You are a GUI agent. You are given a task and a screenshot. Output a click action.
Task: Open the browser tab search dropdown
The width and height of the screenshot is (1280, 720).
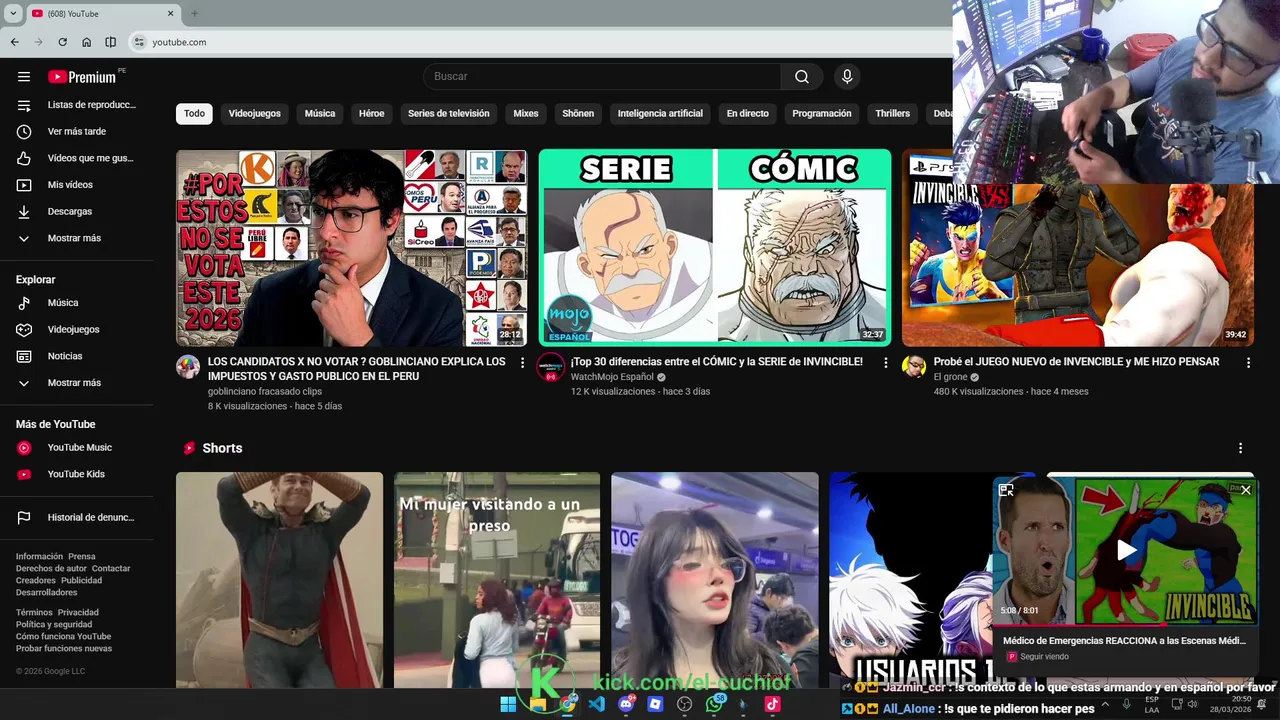coord(13,13)
